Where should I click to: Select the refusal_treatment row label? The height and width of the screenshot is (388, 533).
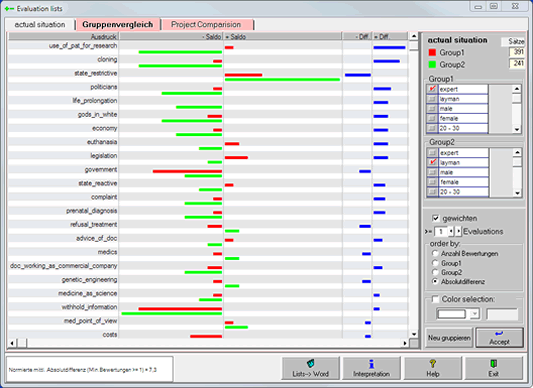click(93, 224)
